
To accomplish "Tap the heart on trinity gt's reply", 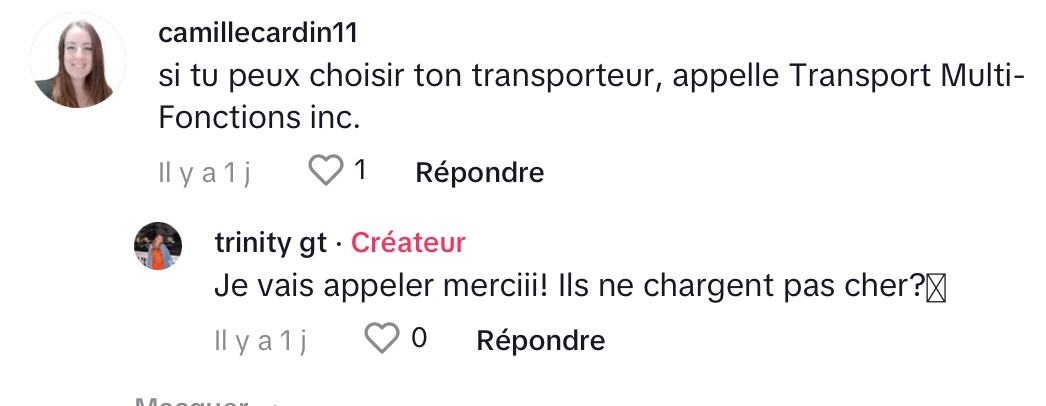I will 381,340.
